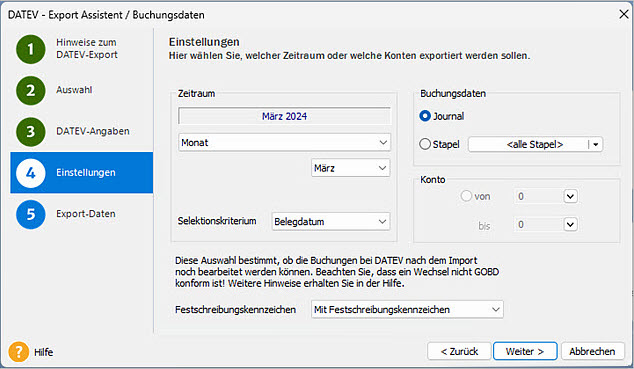Click the Hilfe link text

point(44,352)
